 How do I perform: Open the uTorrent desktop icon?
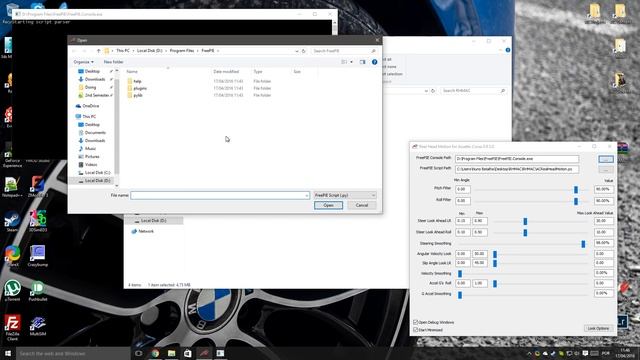coord(12,291)
